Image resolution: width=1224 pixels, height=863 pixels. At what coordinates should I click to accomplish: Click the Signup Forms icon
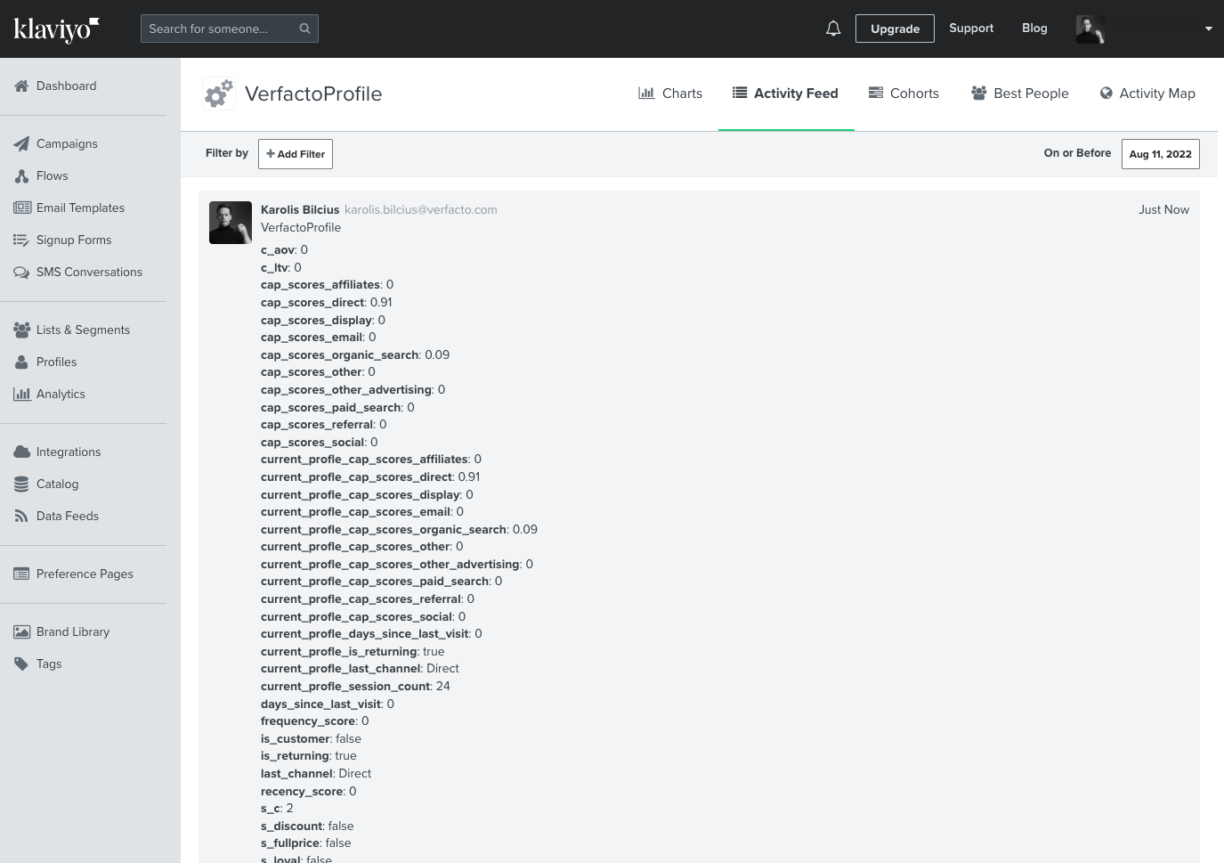click(x=21, y=240)
